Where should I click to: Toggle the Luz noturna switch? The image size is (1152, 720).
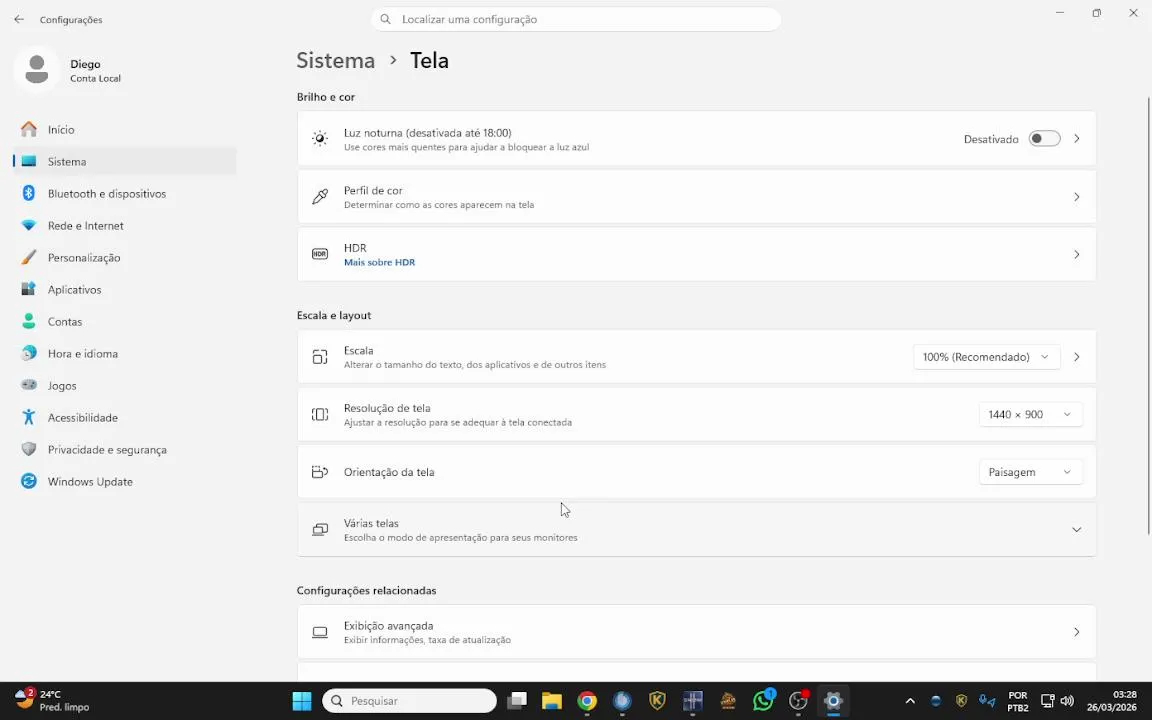coord(1044,139)
